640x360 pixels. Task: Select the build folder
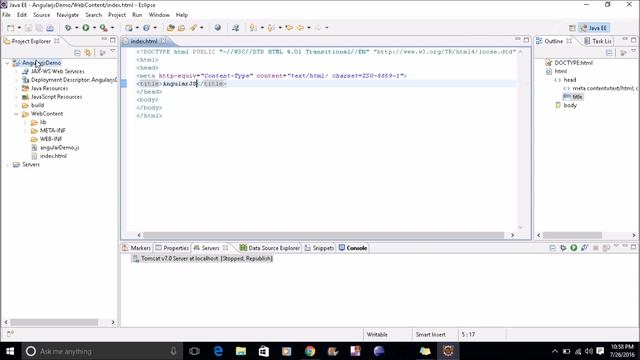[37, 105]
